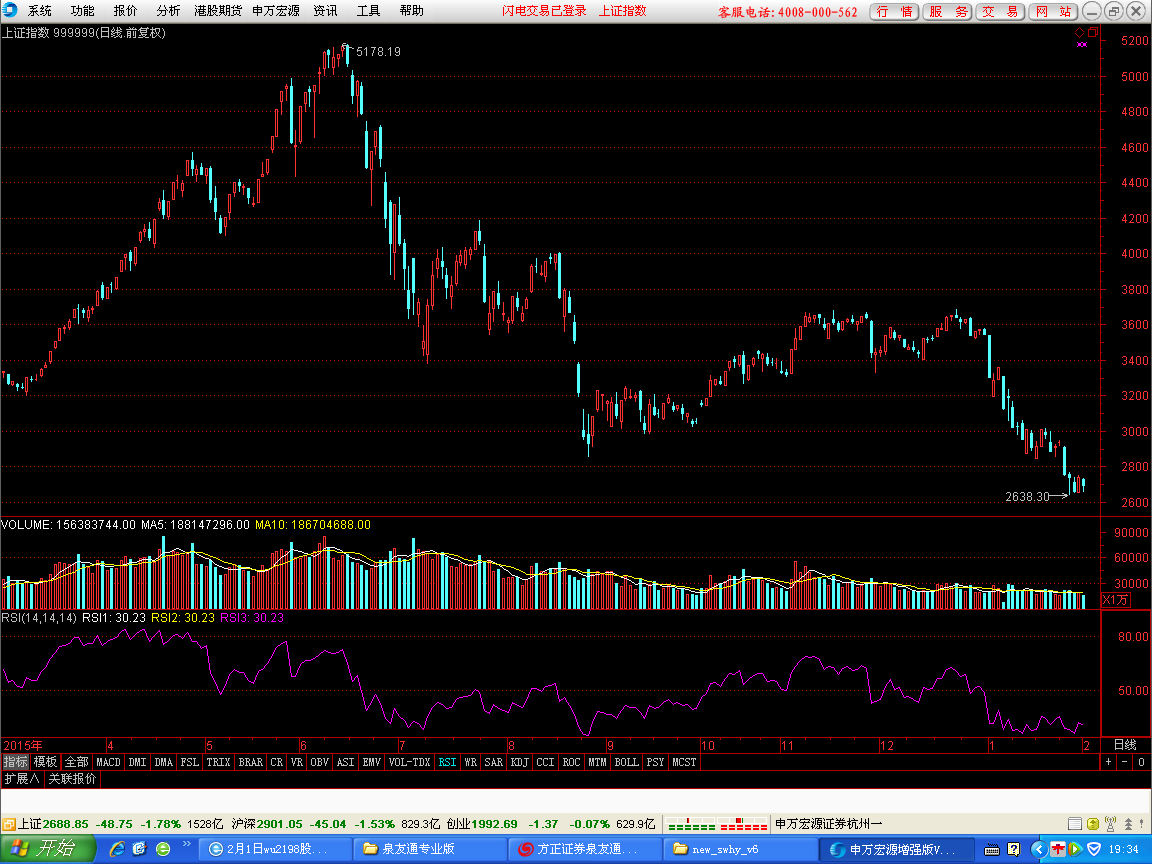Open the 报价 menu
The height and width of the screenshot is (864, 1152).
pos(125,11)
